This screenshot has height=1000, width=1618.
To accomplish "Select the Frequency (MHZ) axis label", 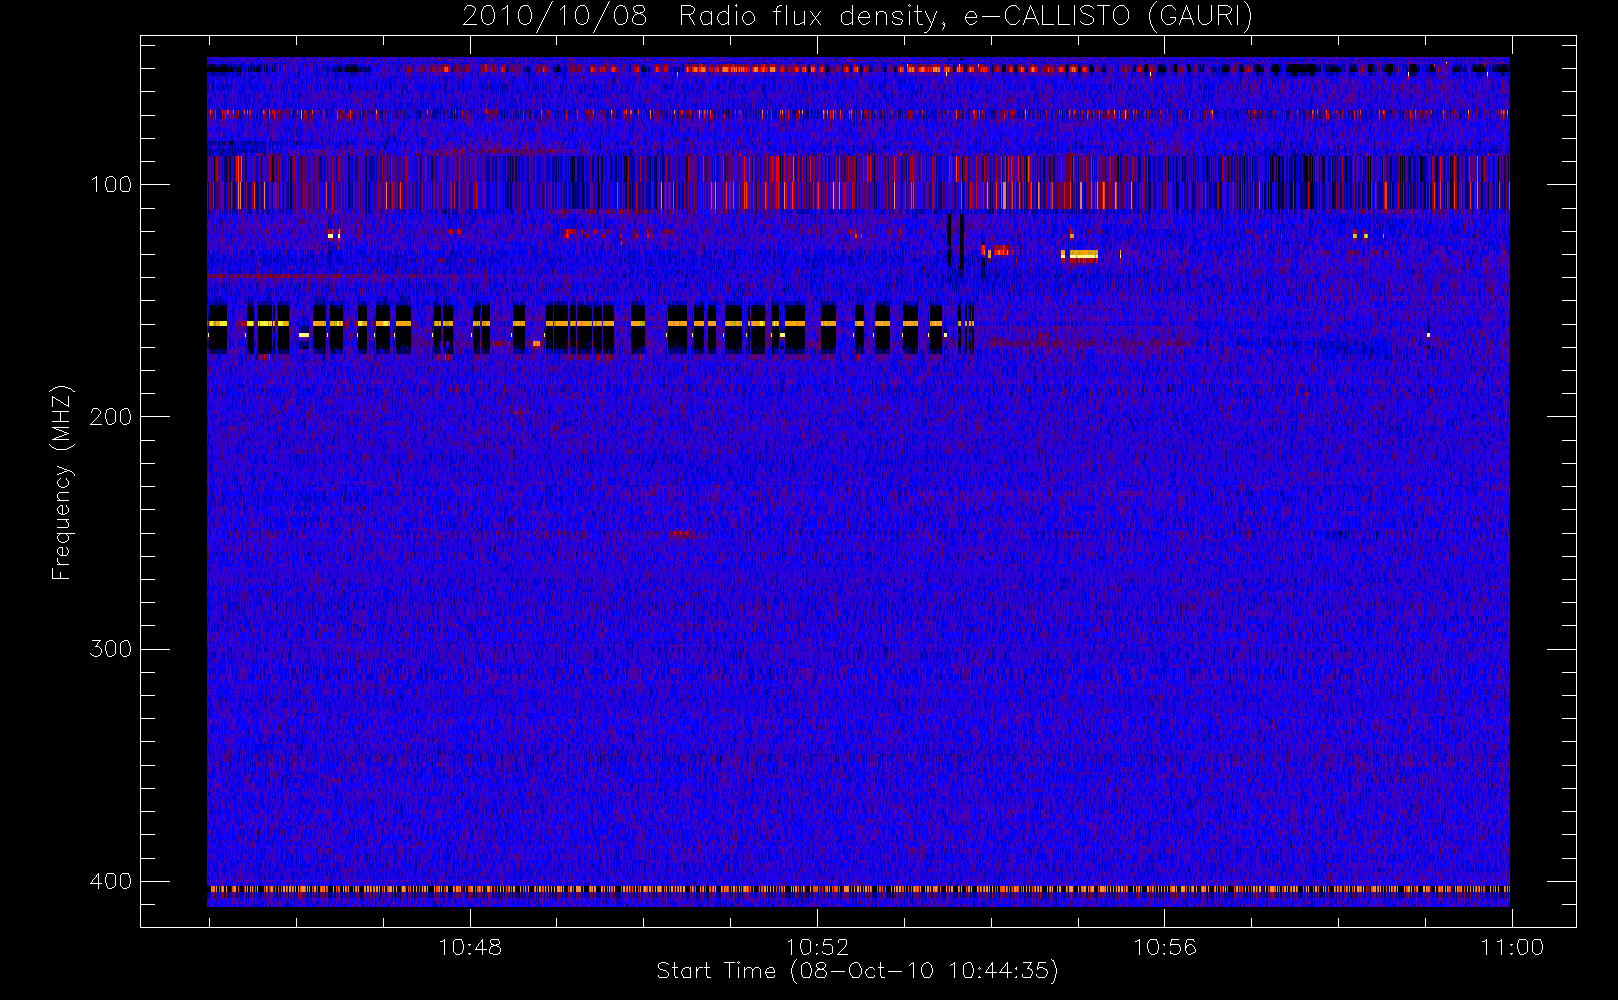I will 62,482.
